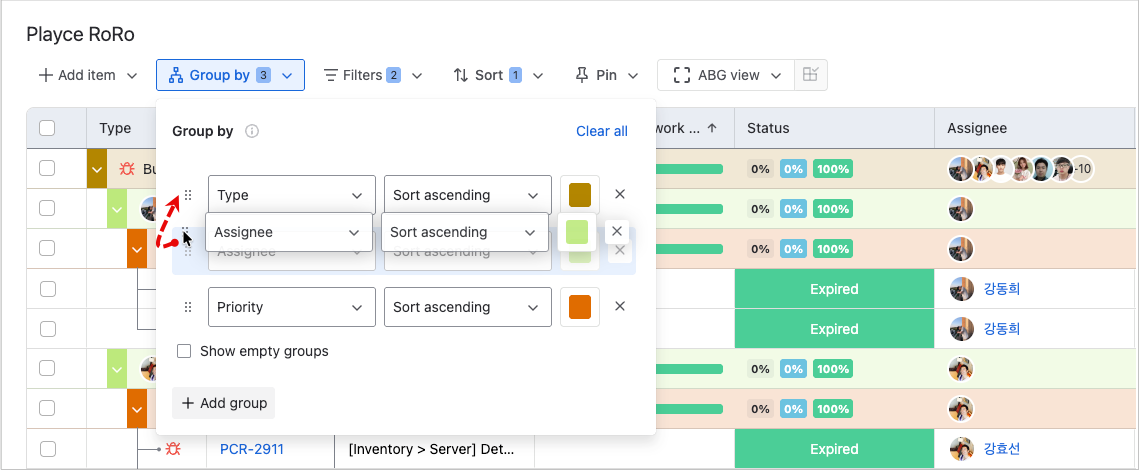Open the PCR-2911 issue link
The width and height of the screenshot is (1139, 470).
252,449
